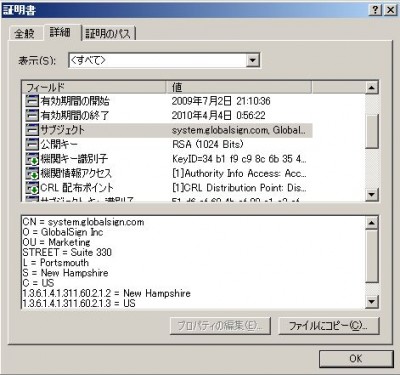Close the 証明書 dialog
The image size is (400, 375).
tap(390, 10)
